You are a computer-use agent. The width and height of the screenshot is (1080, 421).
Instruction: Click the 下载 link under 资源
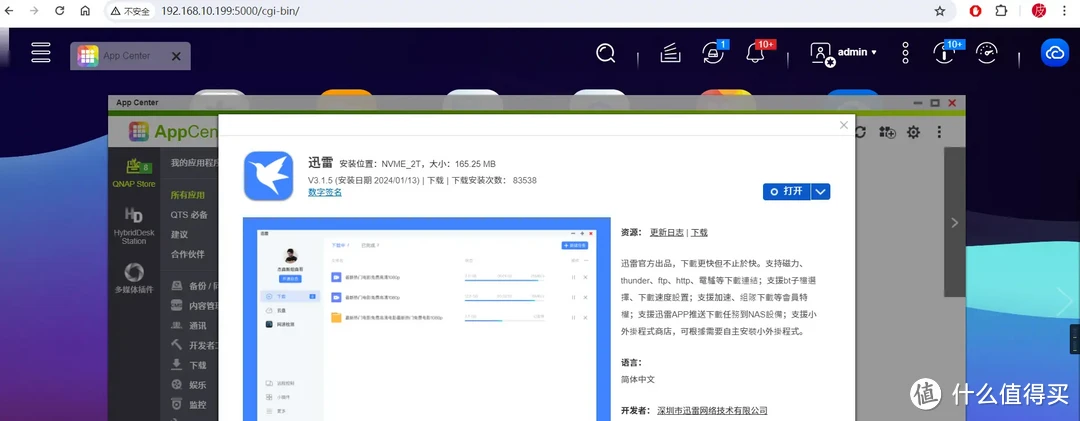699,233
